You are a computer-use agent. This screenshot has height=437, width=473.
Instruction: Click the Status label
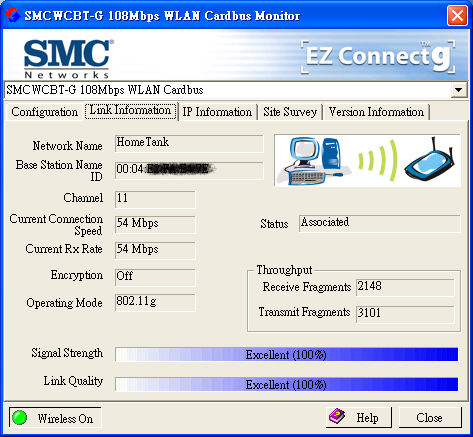274,224
